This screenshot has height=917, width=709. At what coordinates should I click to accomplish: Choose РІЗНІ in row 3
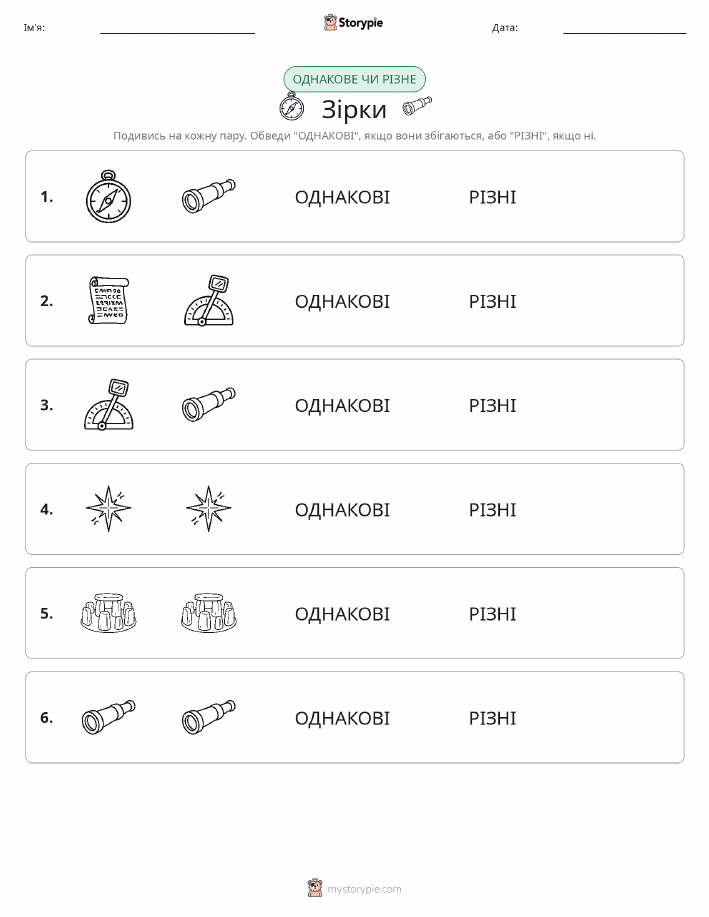pyautogui.click(x=493, y=405)
